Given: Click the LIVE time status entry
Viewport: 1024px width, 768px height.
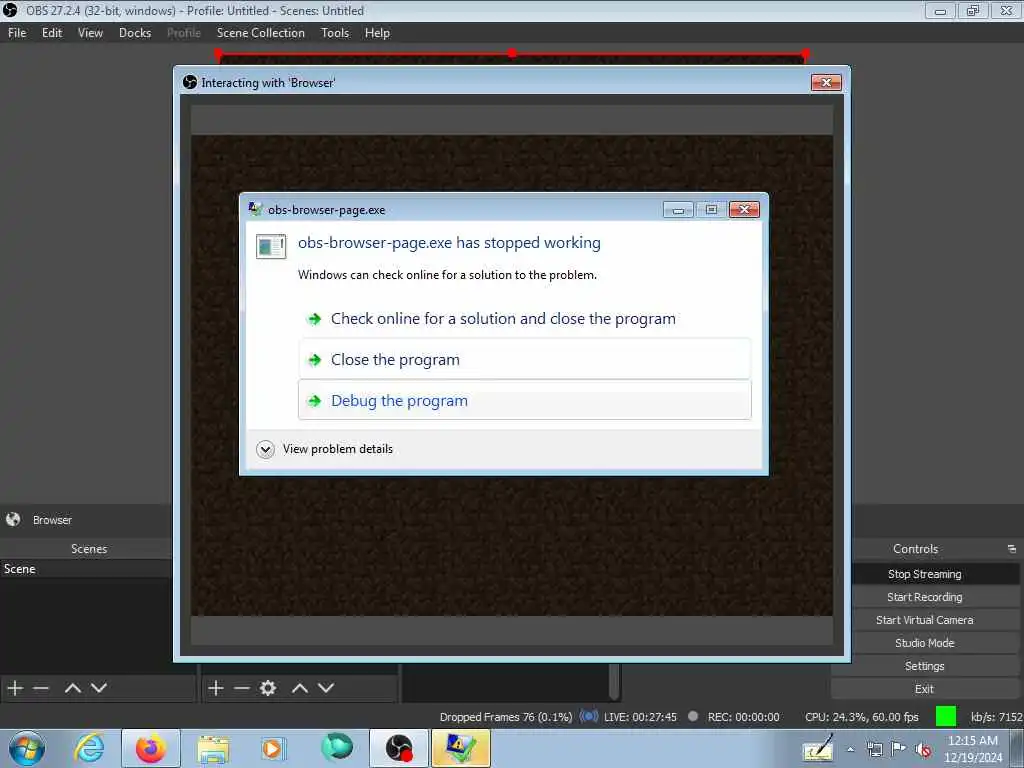Looking at the screenshot, I should tap(640, 717).
